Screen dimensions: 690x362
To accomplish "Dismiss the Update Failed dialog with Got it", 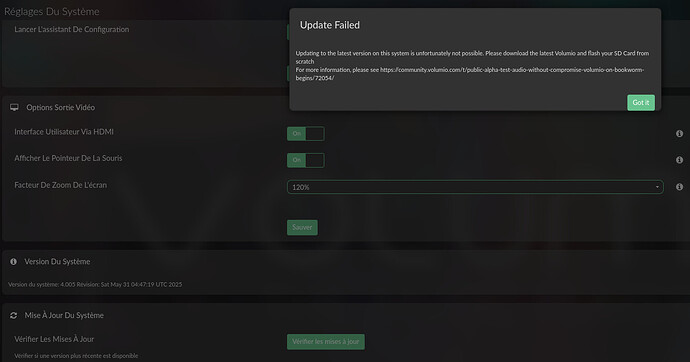I will tap(641, 102).
